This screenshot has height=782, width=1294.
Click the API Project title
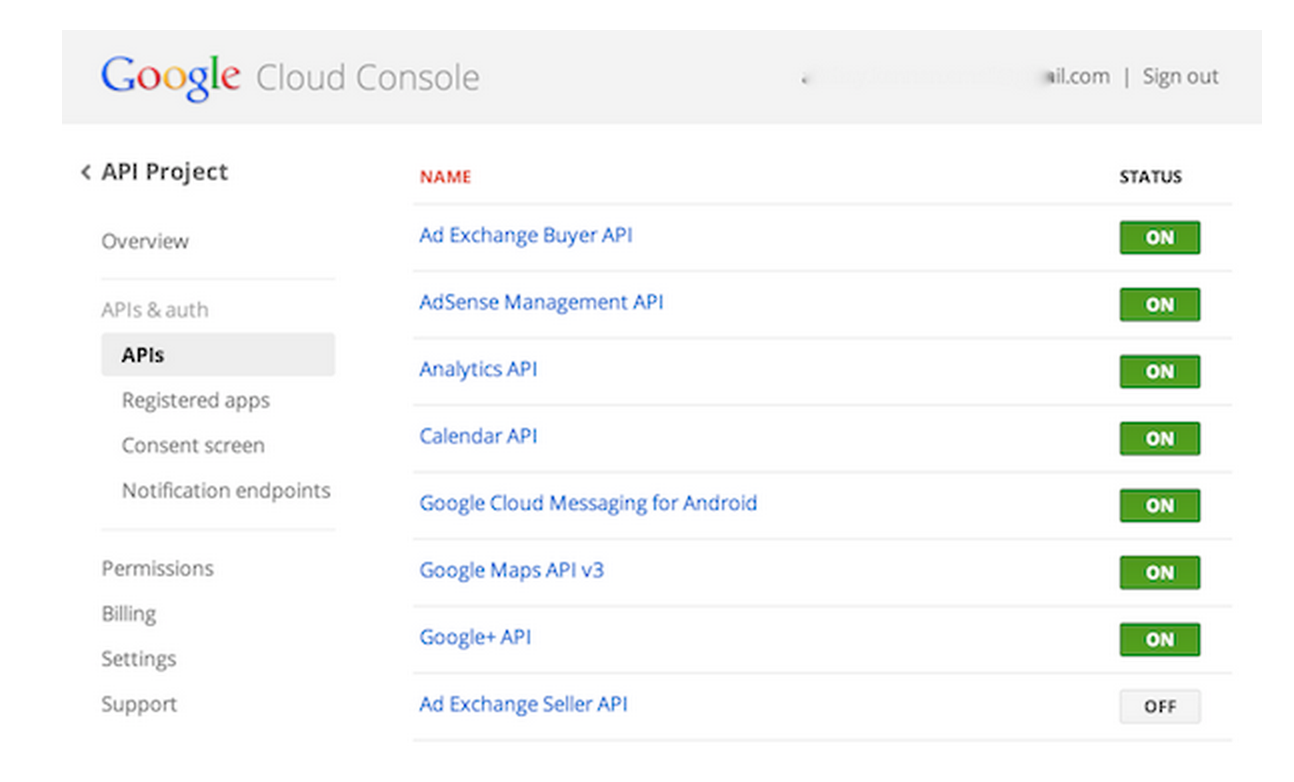(165, 172)
